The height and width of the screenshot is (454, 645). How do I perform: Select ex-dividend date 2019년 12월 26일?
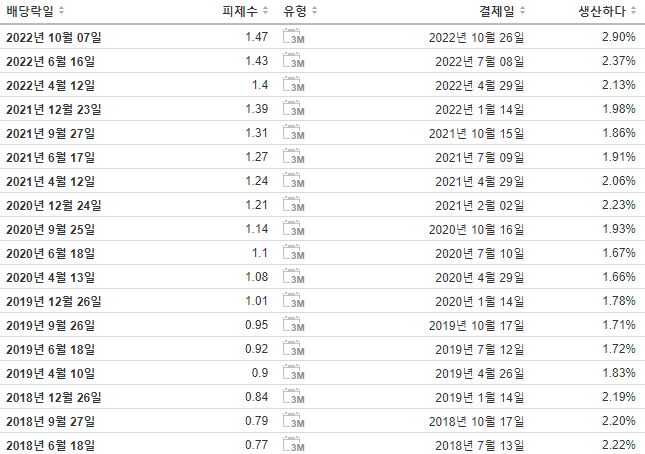click(54, 301)
